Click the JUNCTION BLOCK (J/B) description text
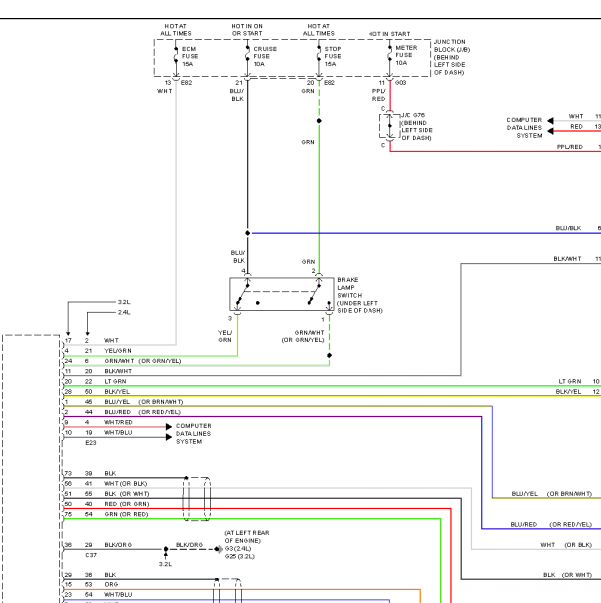The height and width of the screenshot is (603, 601). point(452,57)
